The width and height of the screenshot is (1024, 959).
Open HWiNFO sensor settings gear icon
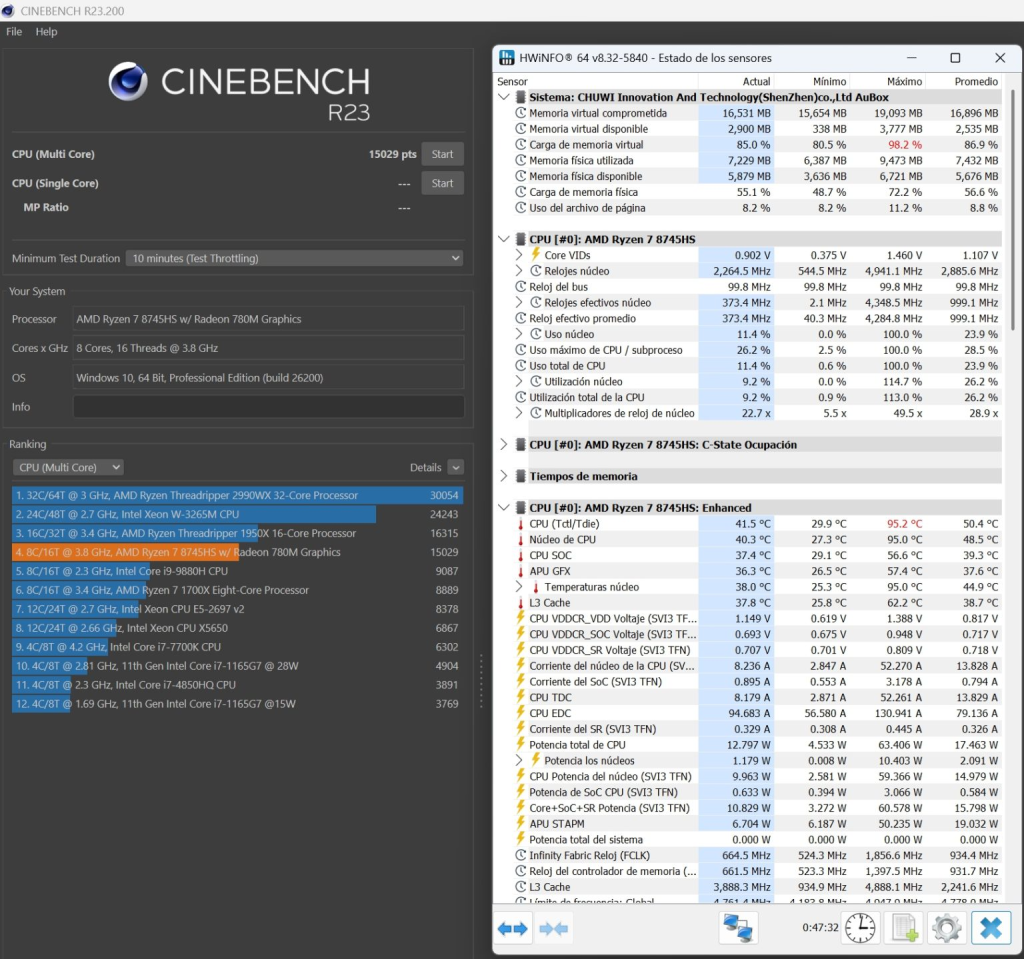pyautogui.click(x=947, y=928)
